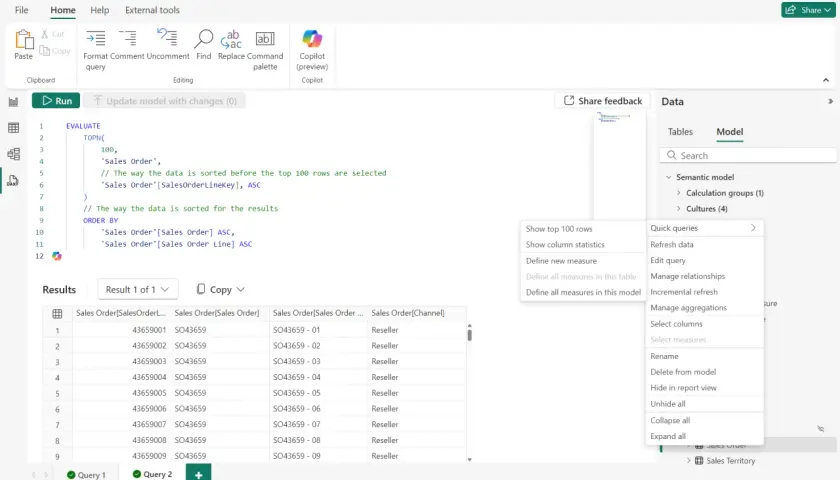Image resolution: width=840 pixels, height=480 pixels.
Task: Click the results grid table icon
Action: click(57, 313)
